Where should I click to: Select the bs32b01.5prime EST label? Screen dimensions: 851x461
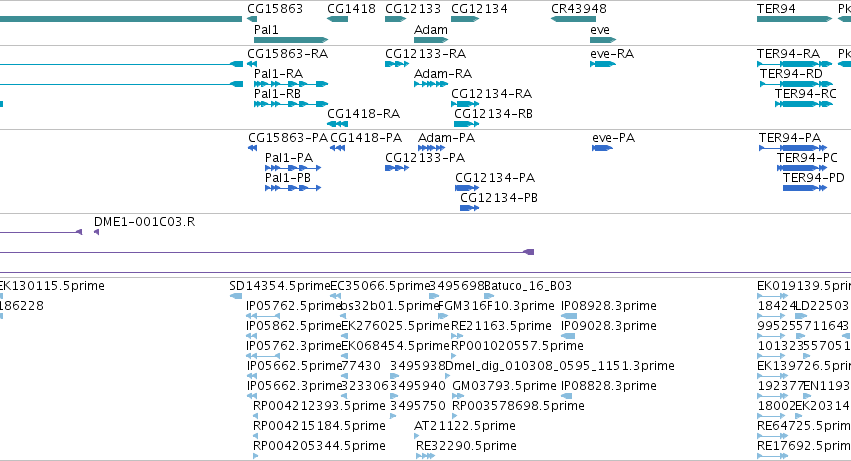390,306
